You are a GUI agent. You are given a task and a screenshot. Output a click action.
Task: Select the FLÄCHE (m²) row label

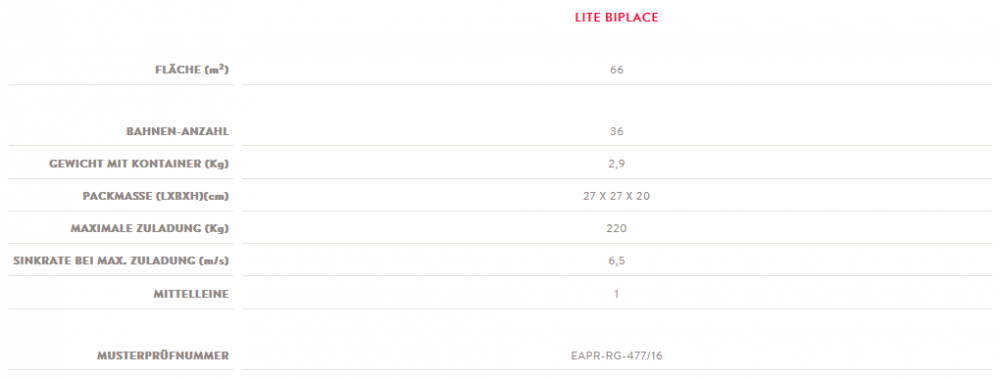pyautogui.click(x=192, y=70)
